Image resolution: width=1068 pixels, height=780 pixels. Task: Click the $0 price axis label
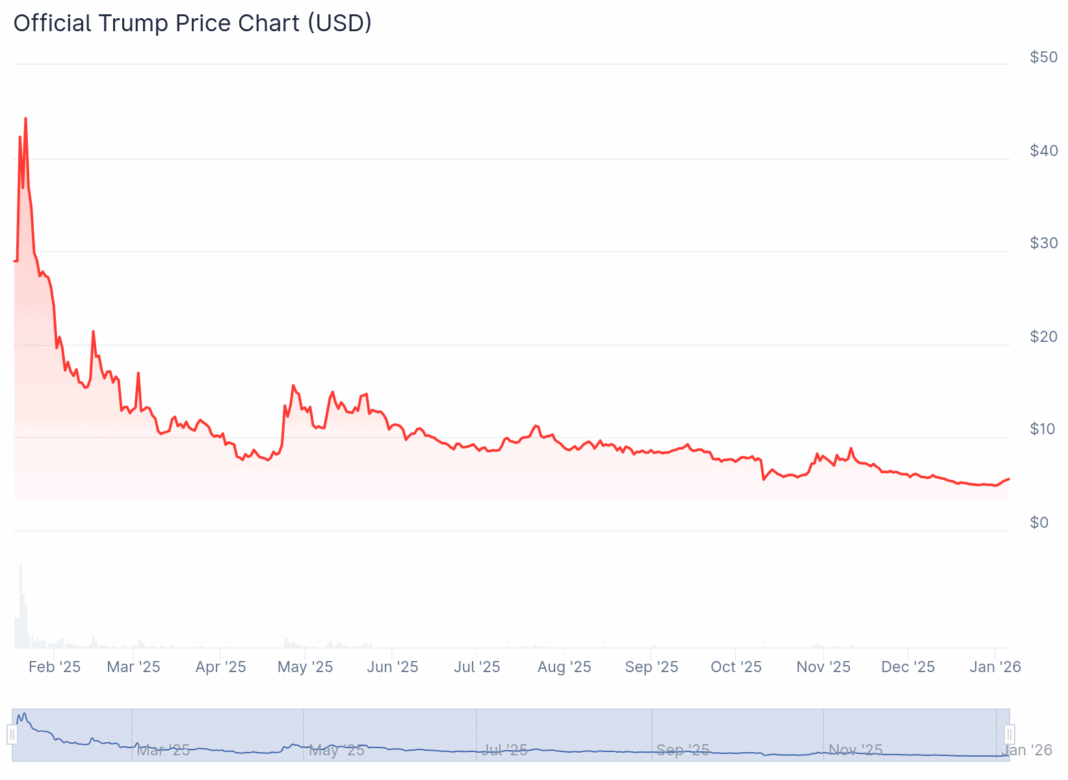(1040, 522)
